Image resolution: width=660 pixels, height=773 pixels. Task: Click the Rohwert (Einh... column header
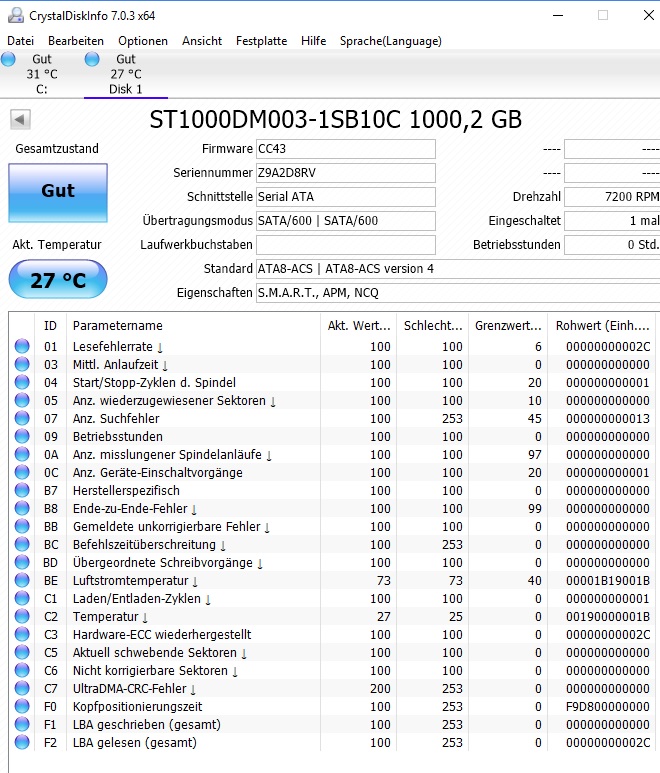click(602, 325)
